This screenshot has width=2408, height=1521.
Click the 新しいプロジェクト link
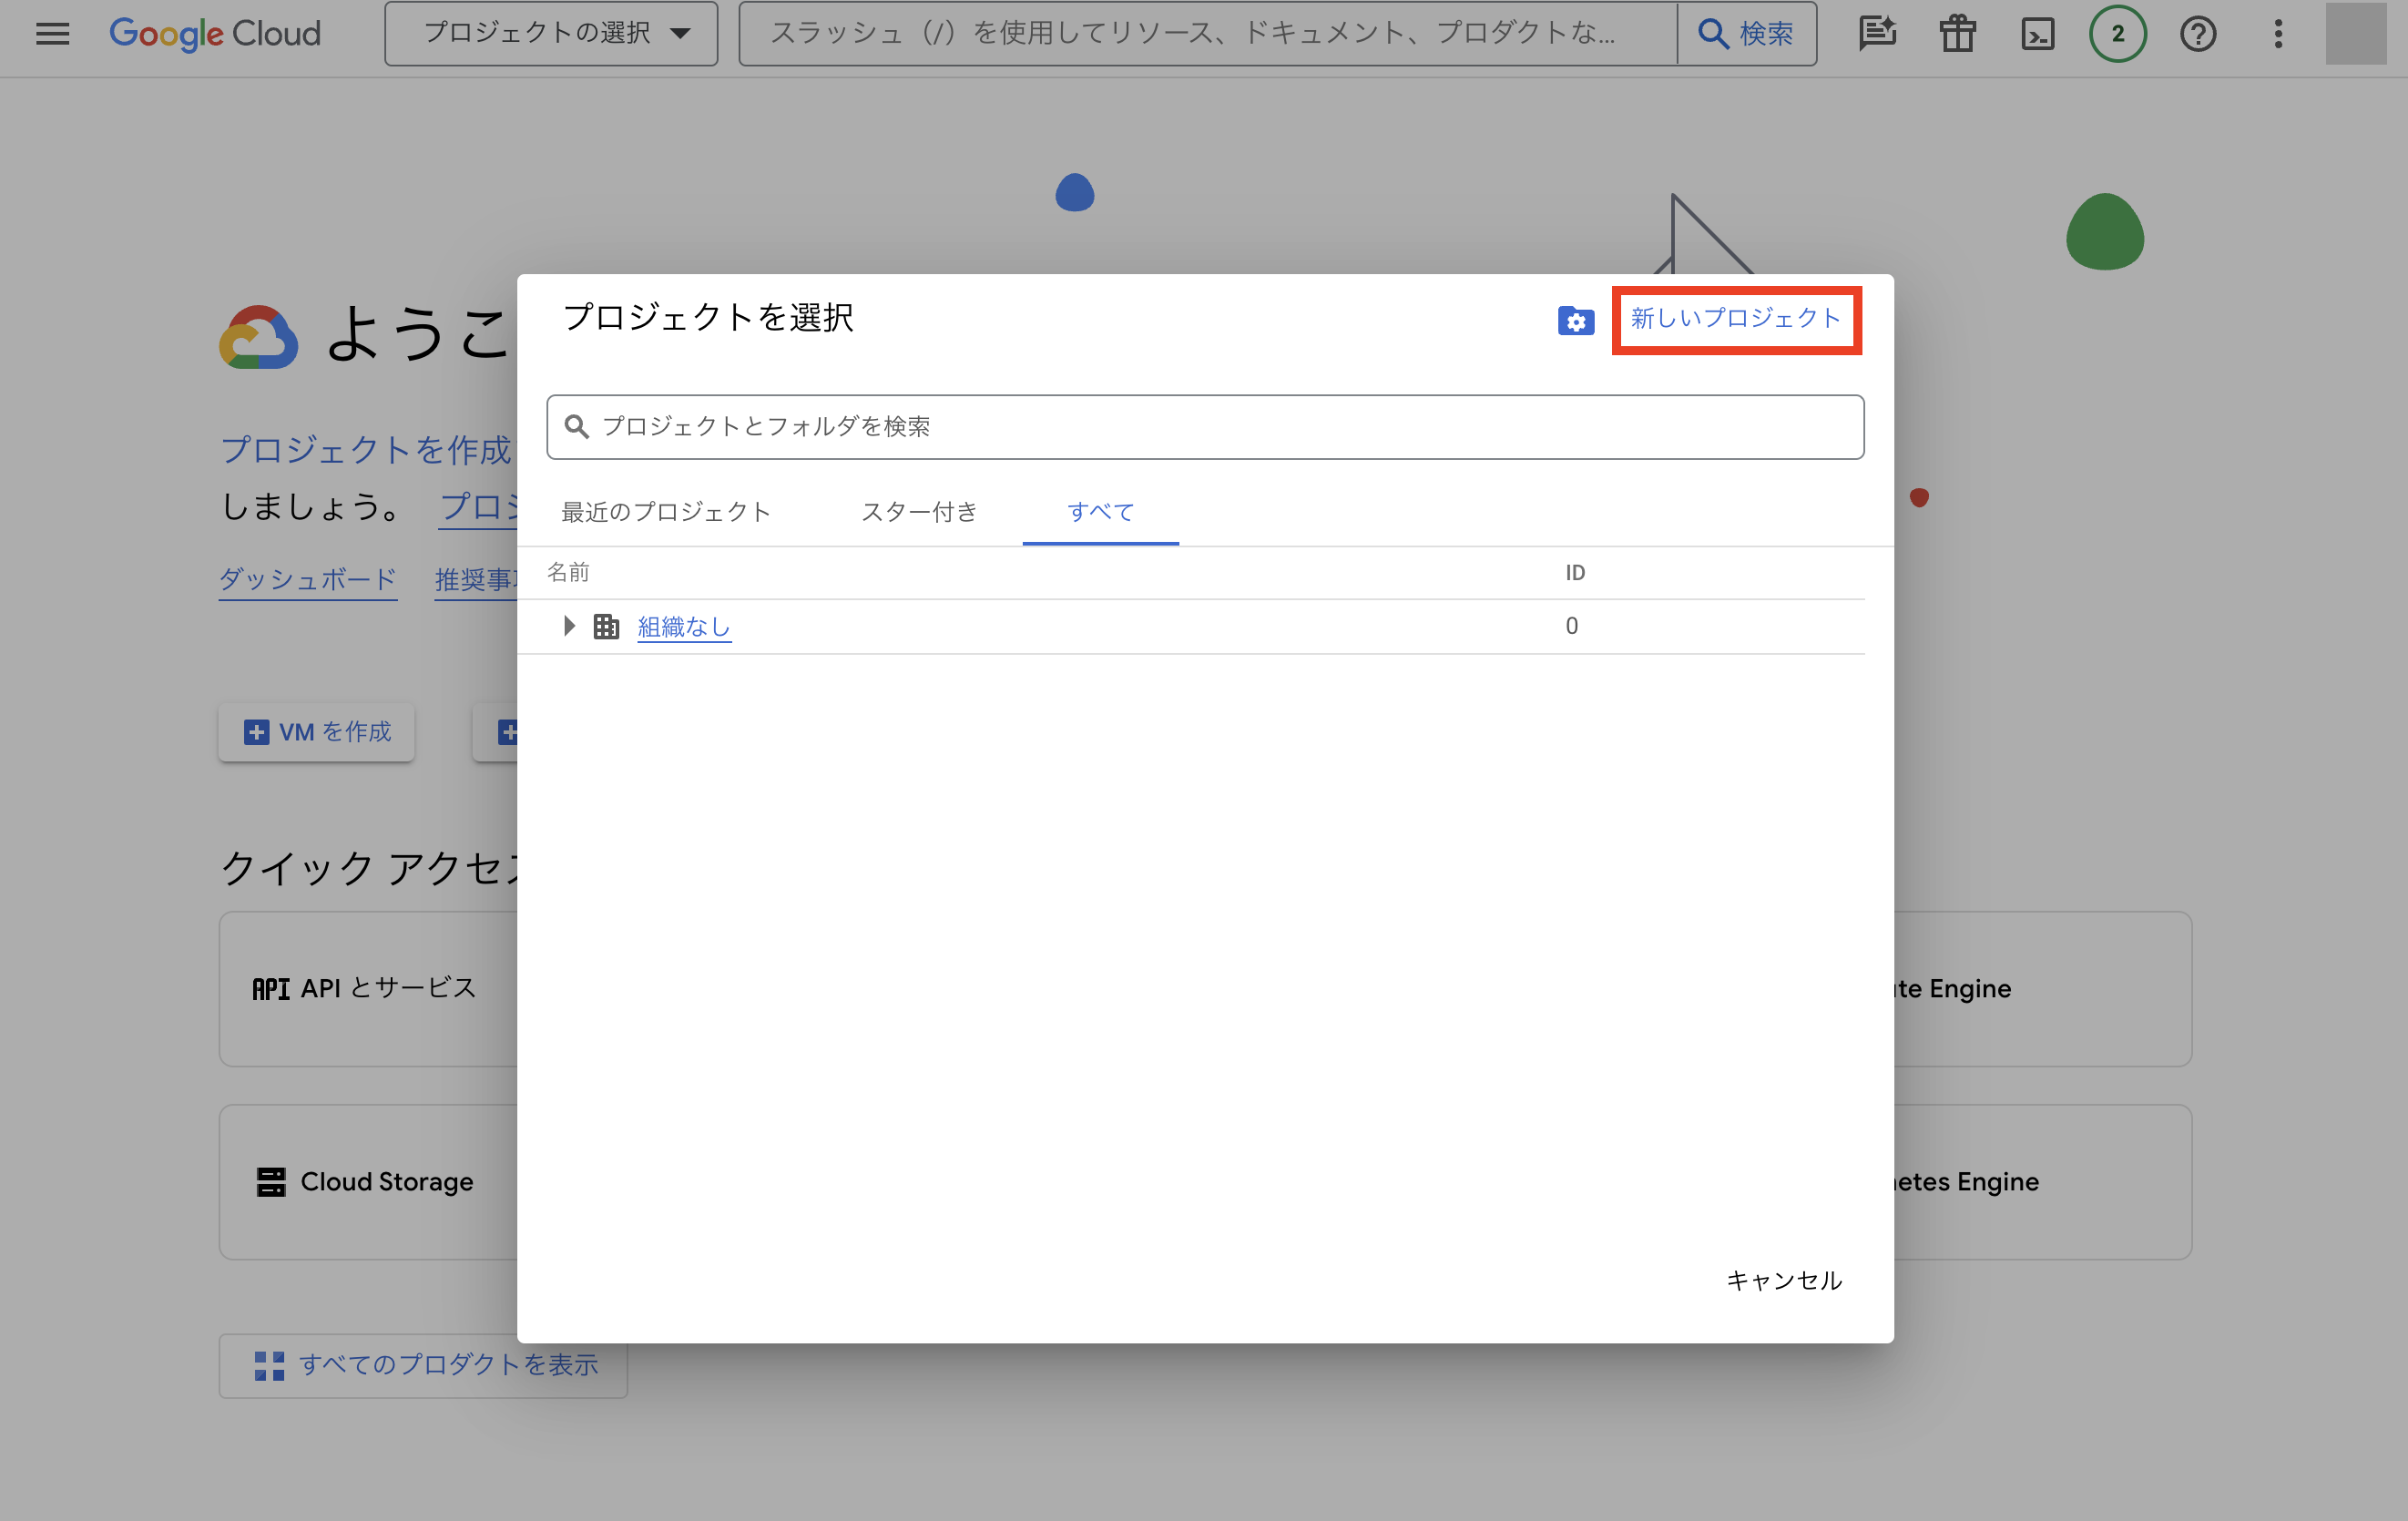(1735, 319)
